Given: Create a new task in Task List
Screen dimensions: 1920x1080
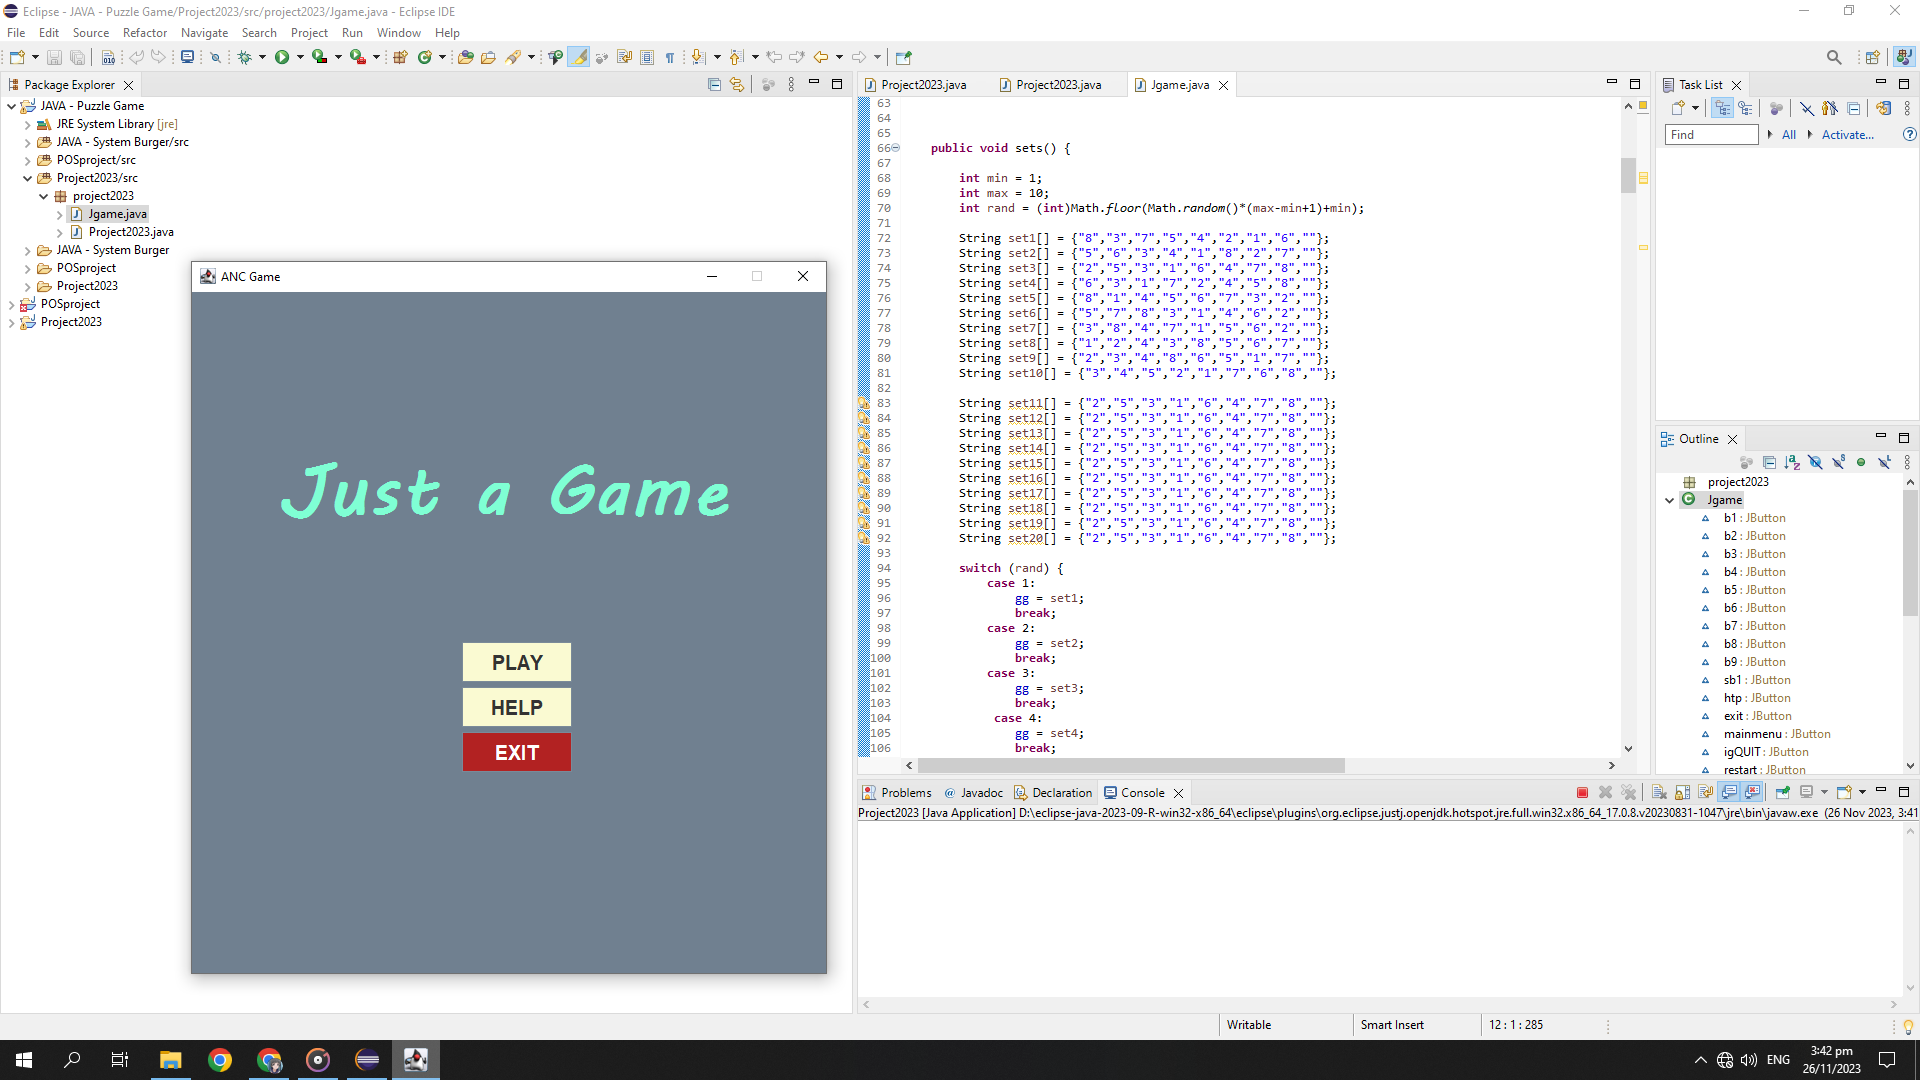Looking at the screenshot, I should click(1678, 108).
